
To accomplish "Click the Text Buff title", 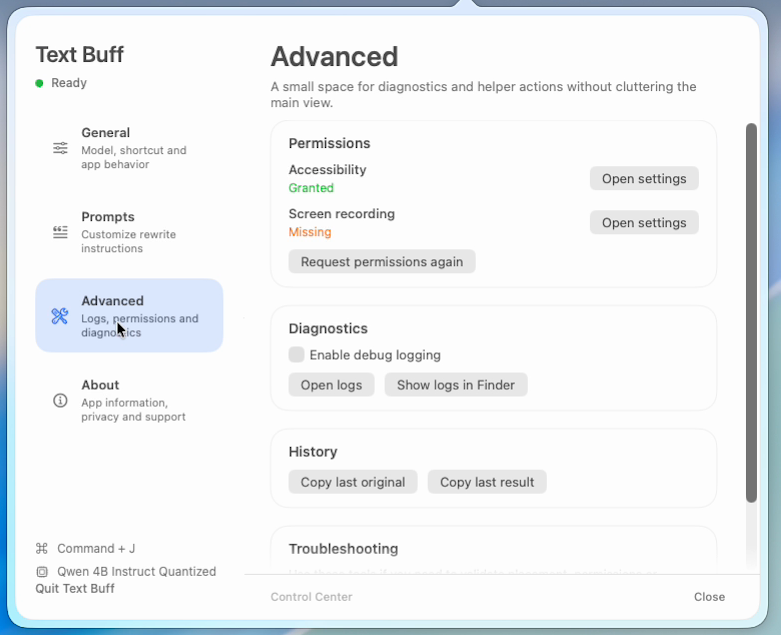I will pos(80,55).
